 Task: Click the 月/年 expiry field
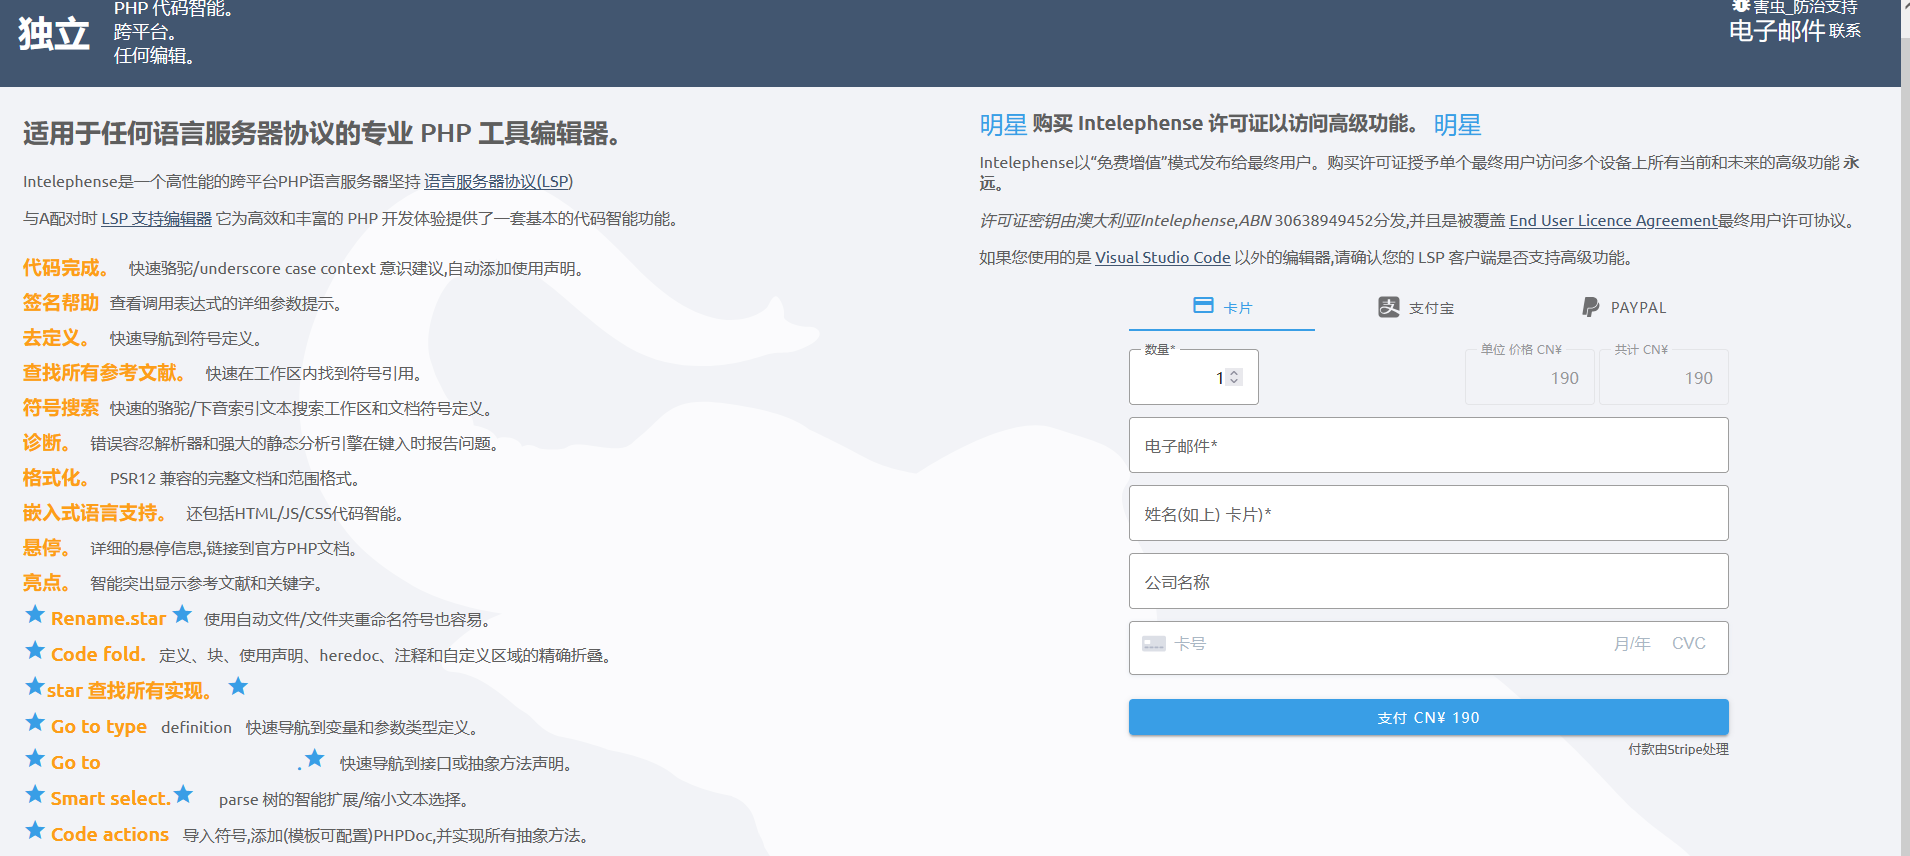pos(1632,644)
